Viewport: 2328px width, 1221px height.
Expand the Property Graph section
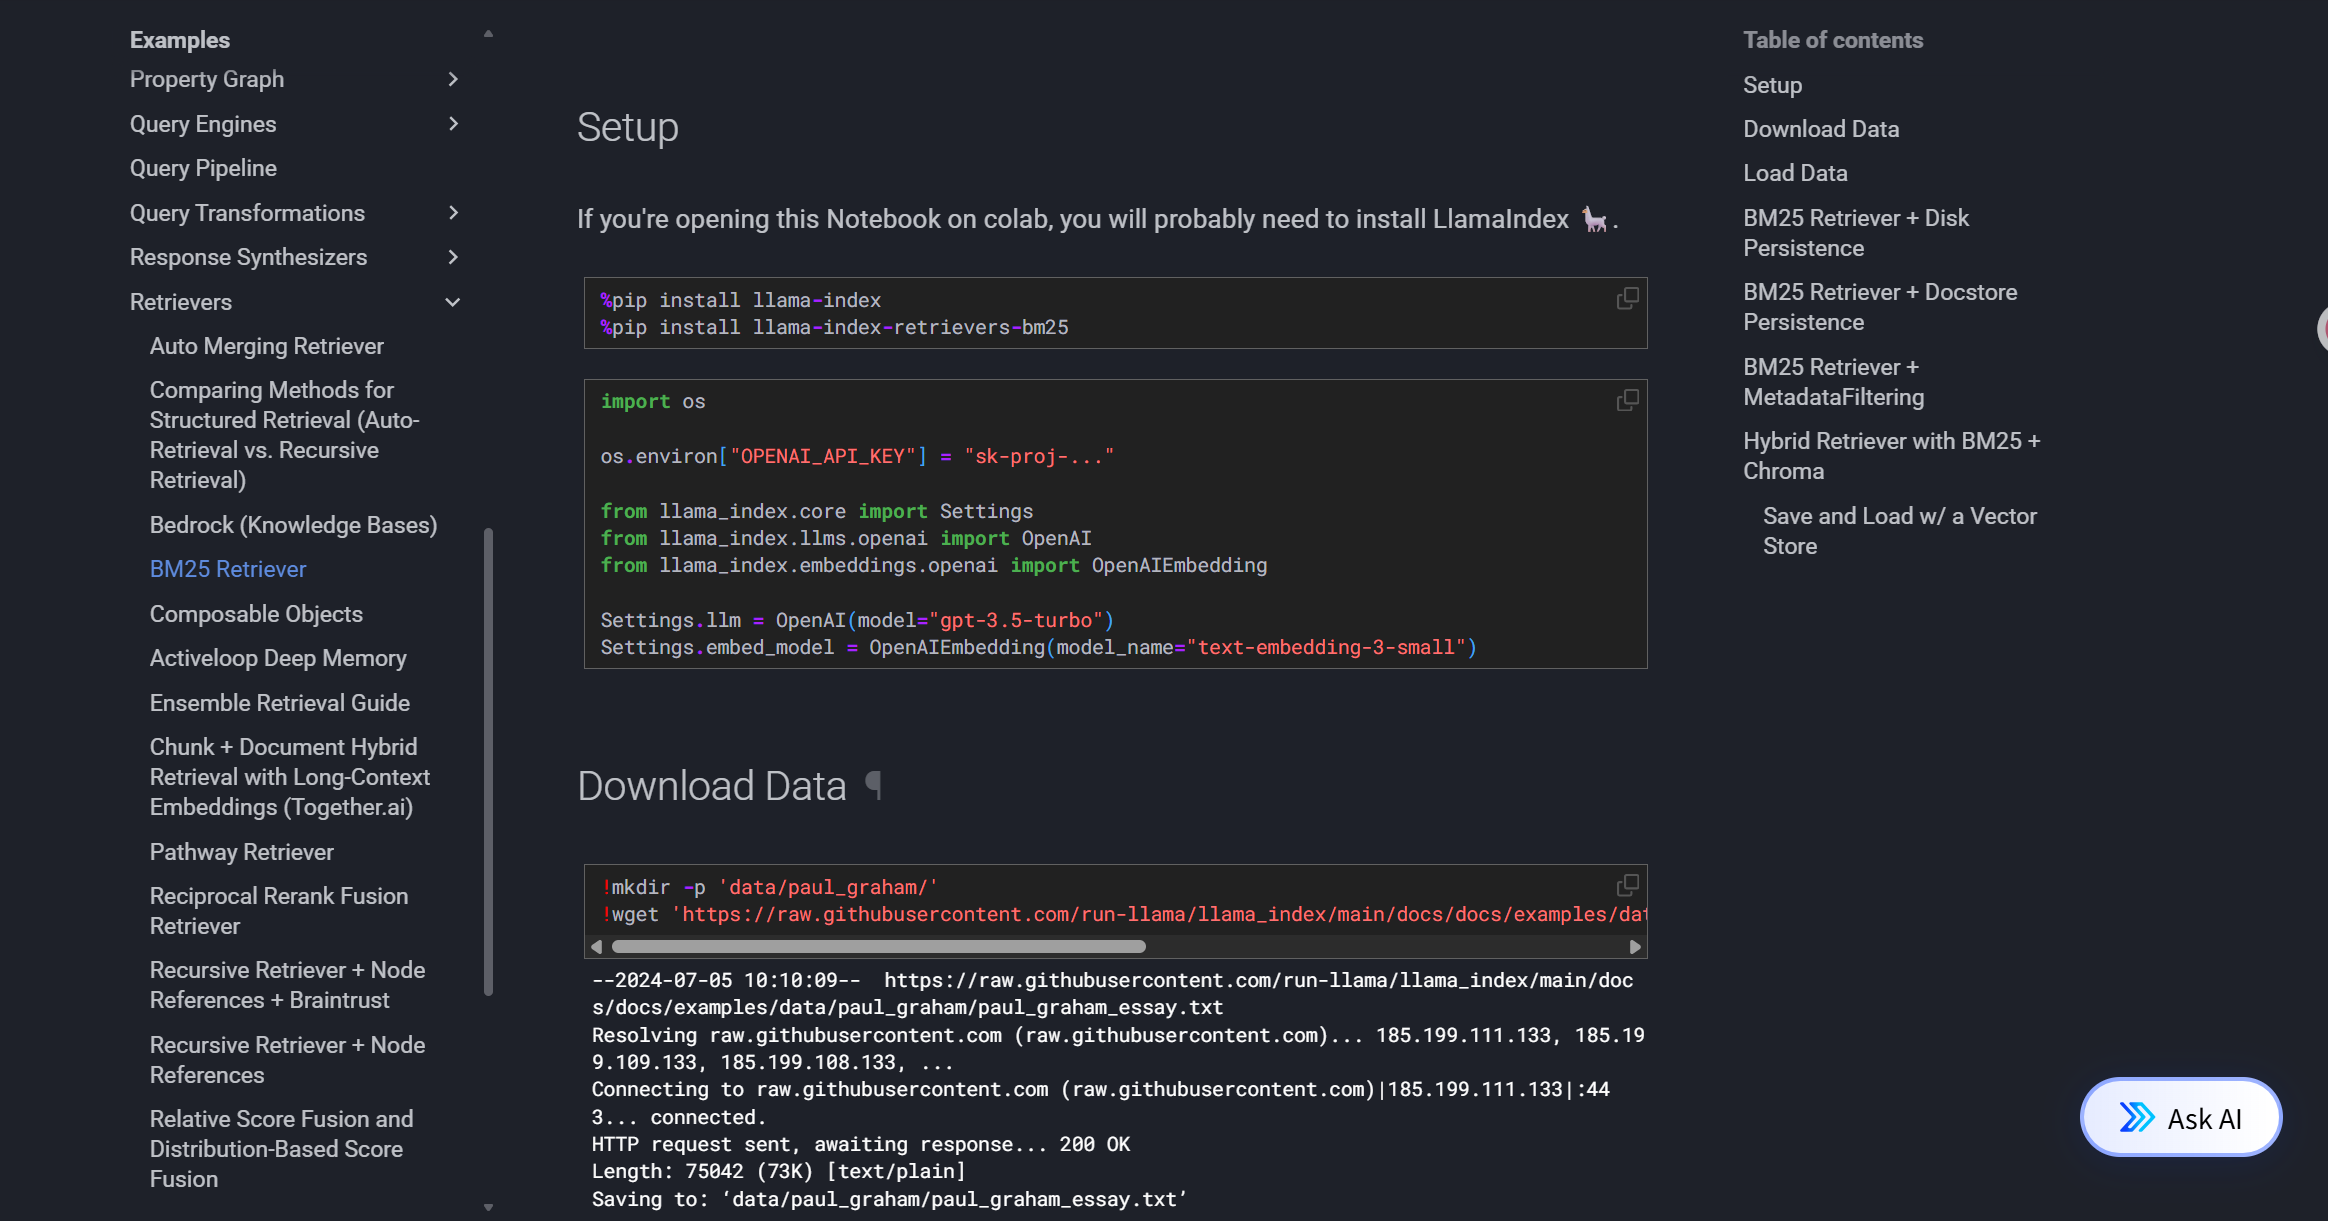(453, 79)
